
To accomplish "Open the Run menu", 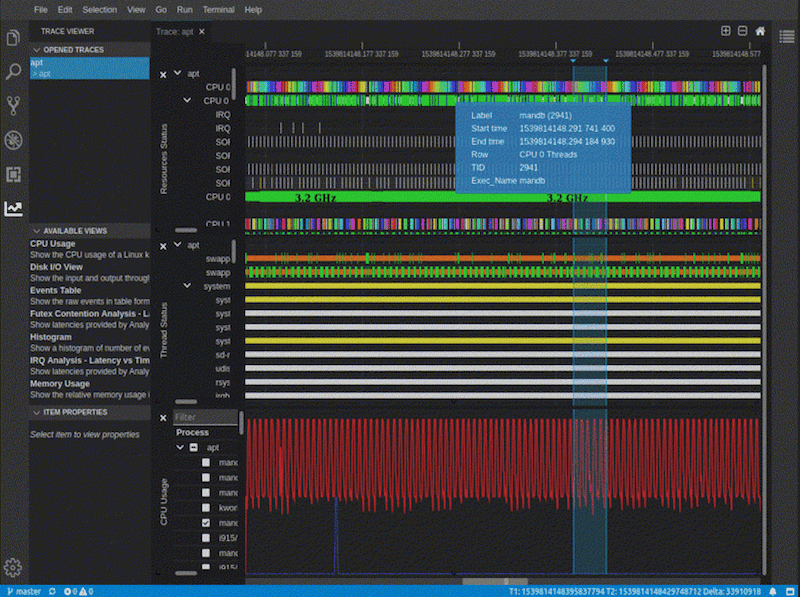I will [185, 10].
